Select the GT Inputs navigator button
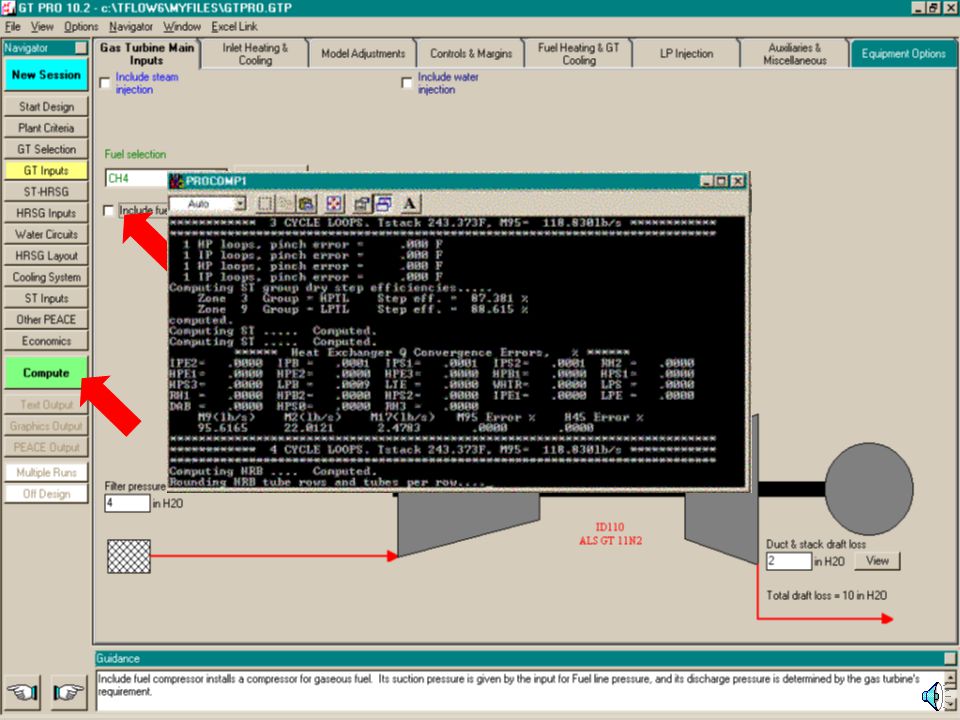The height and width of the screenshot is (720, 960). (46, 170)
